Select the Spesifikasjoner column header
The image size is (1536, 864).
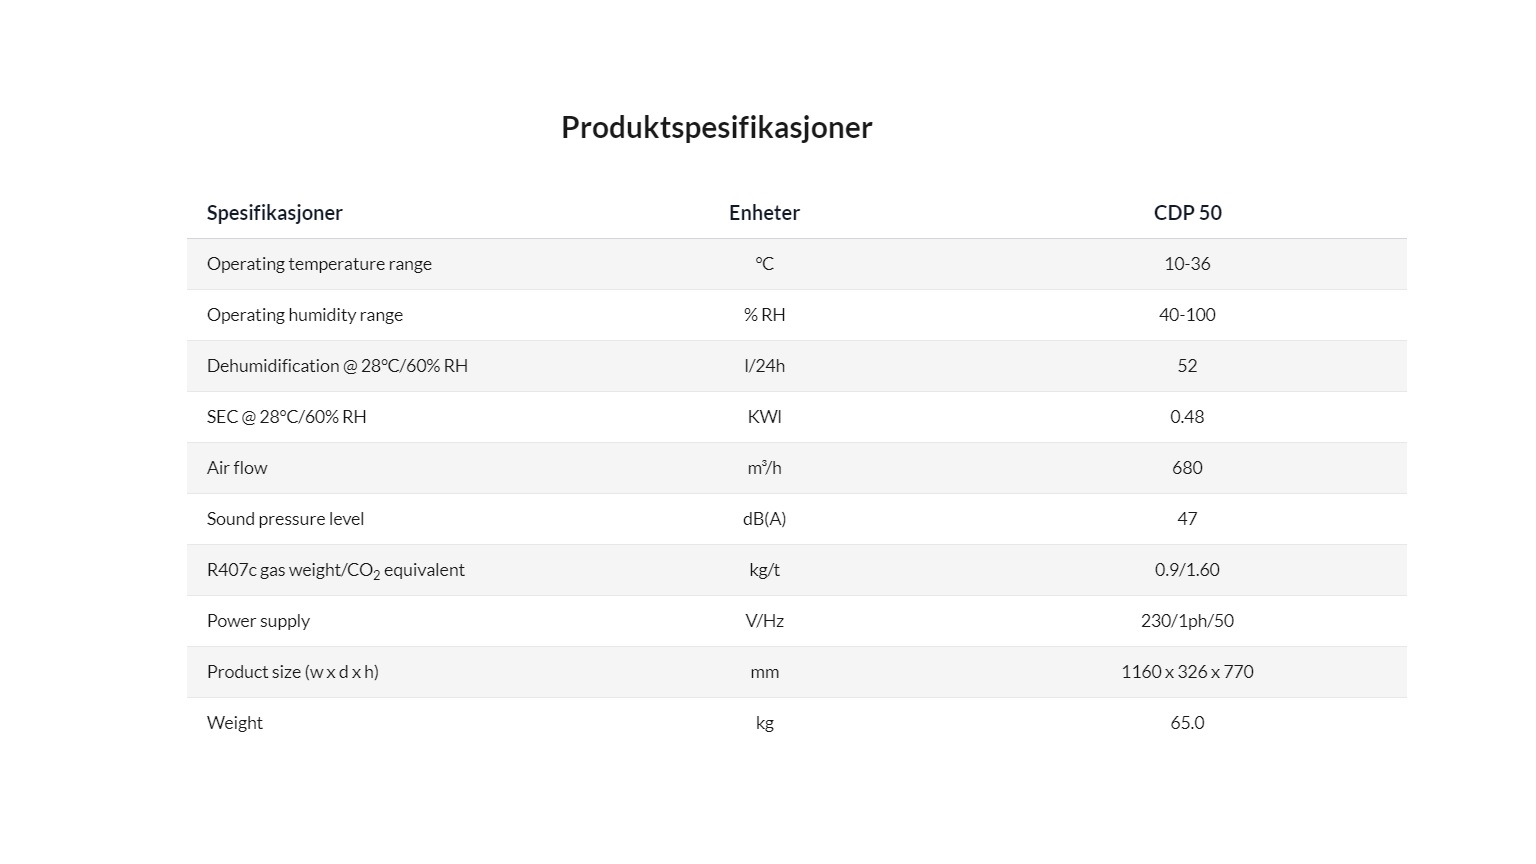[274, 213]
